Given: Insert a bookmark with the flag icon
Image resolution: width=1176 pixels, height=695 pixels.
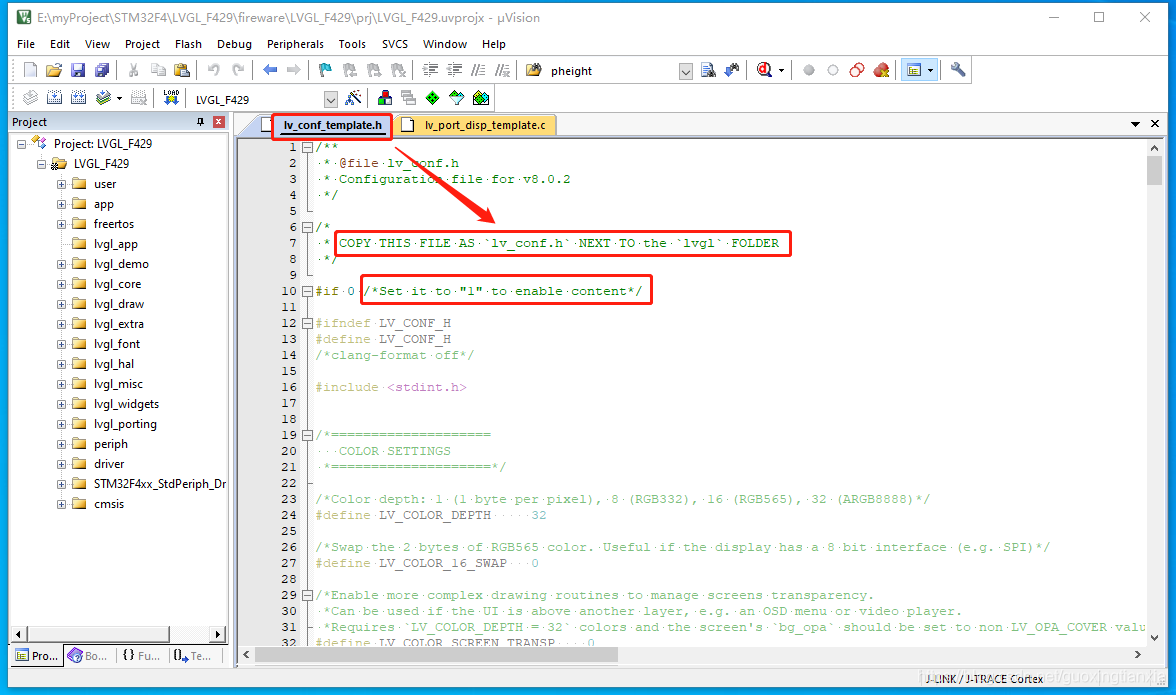Looking at the screenshot, I should point(325,70).
